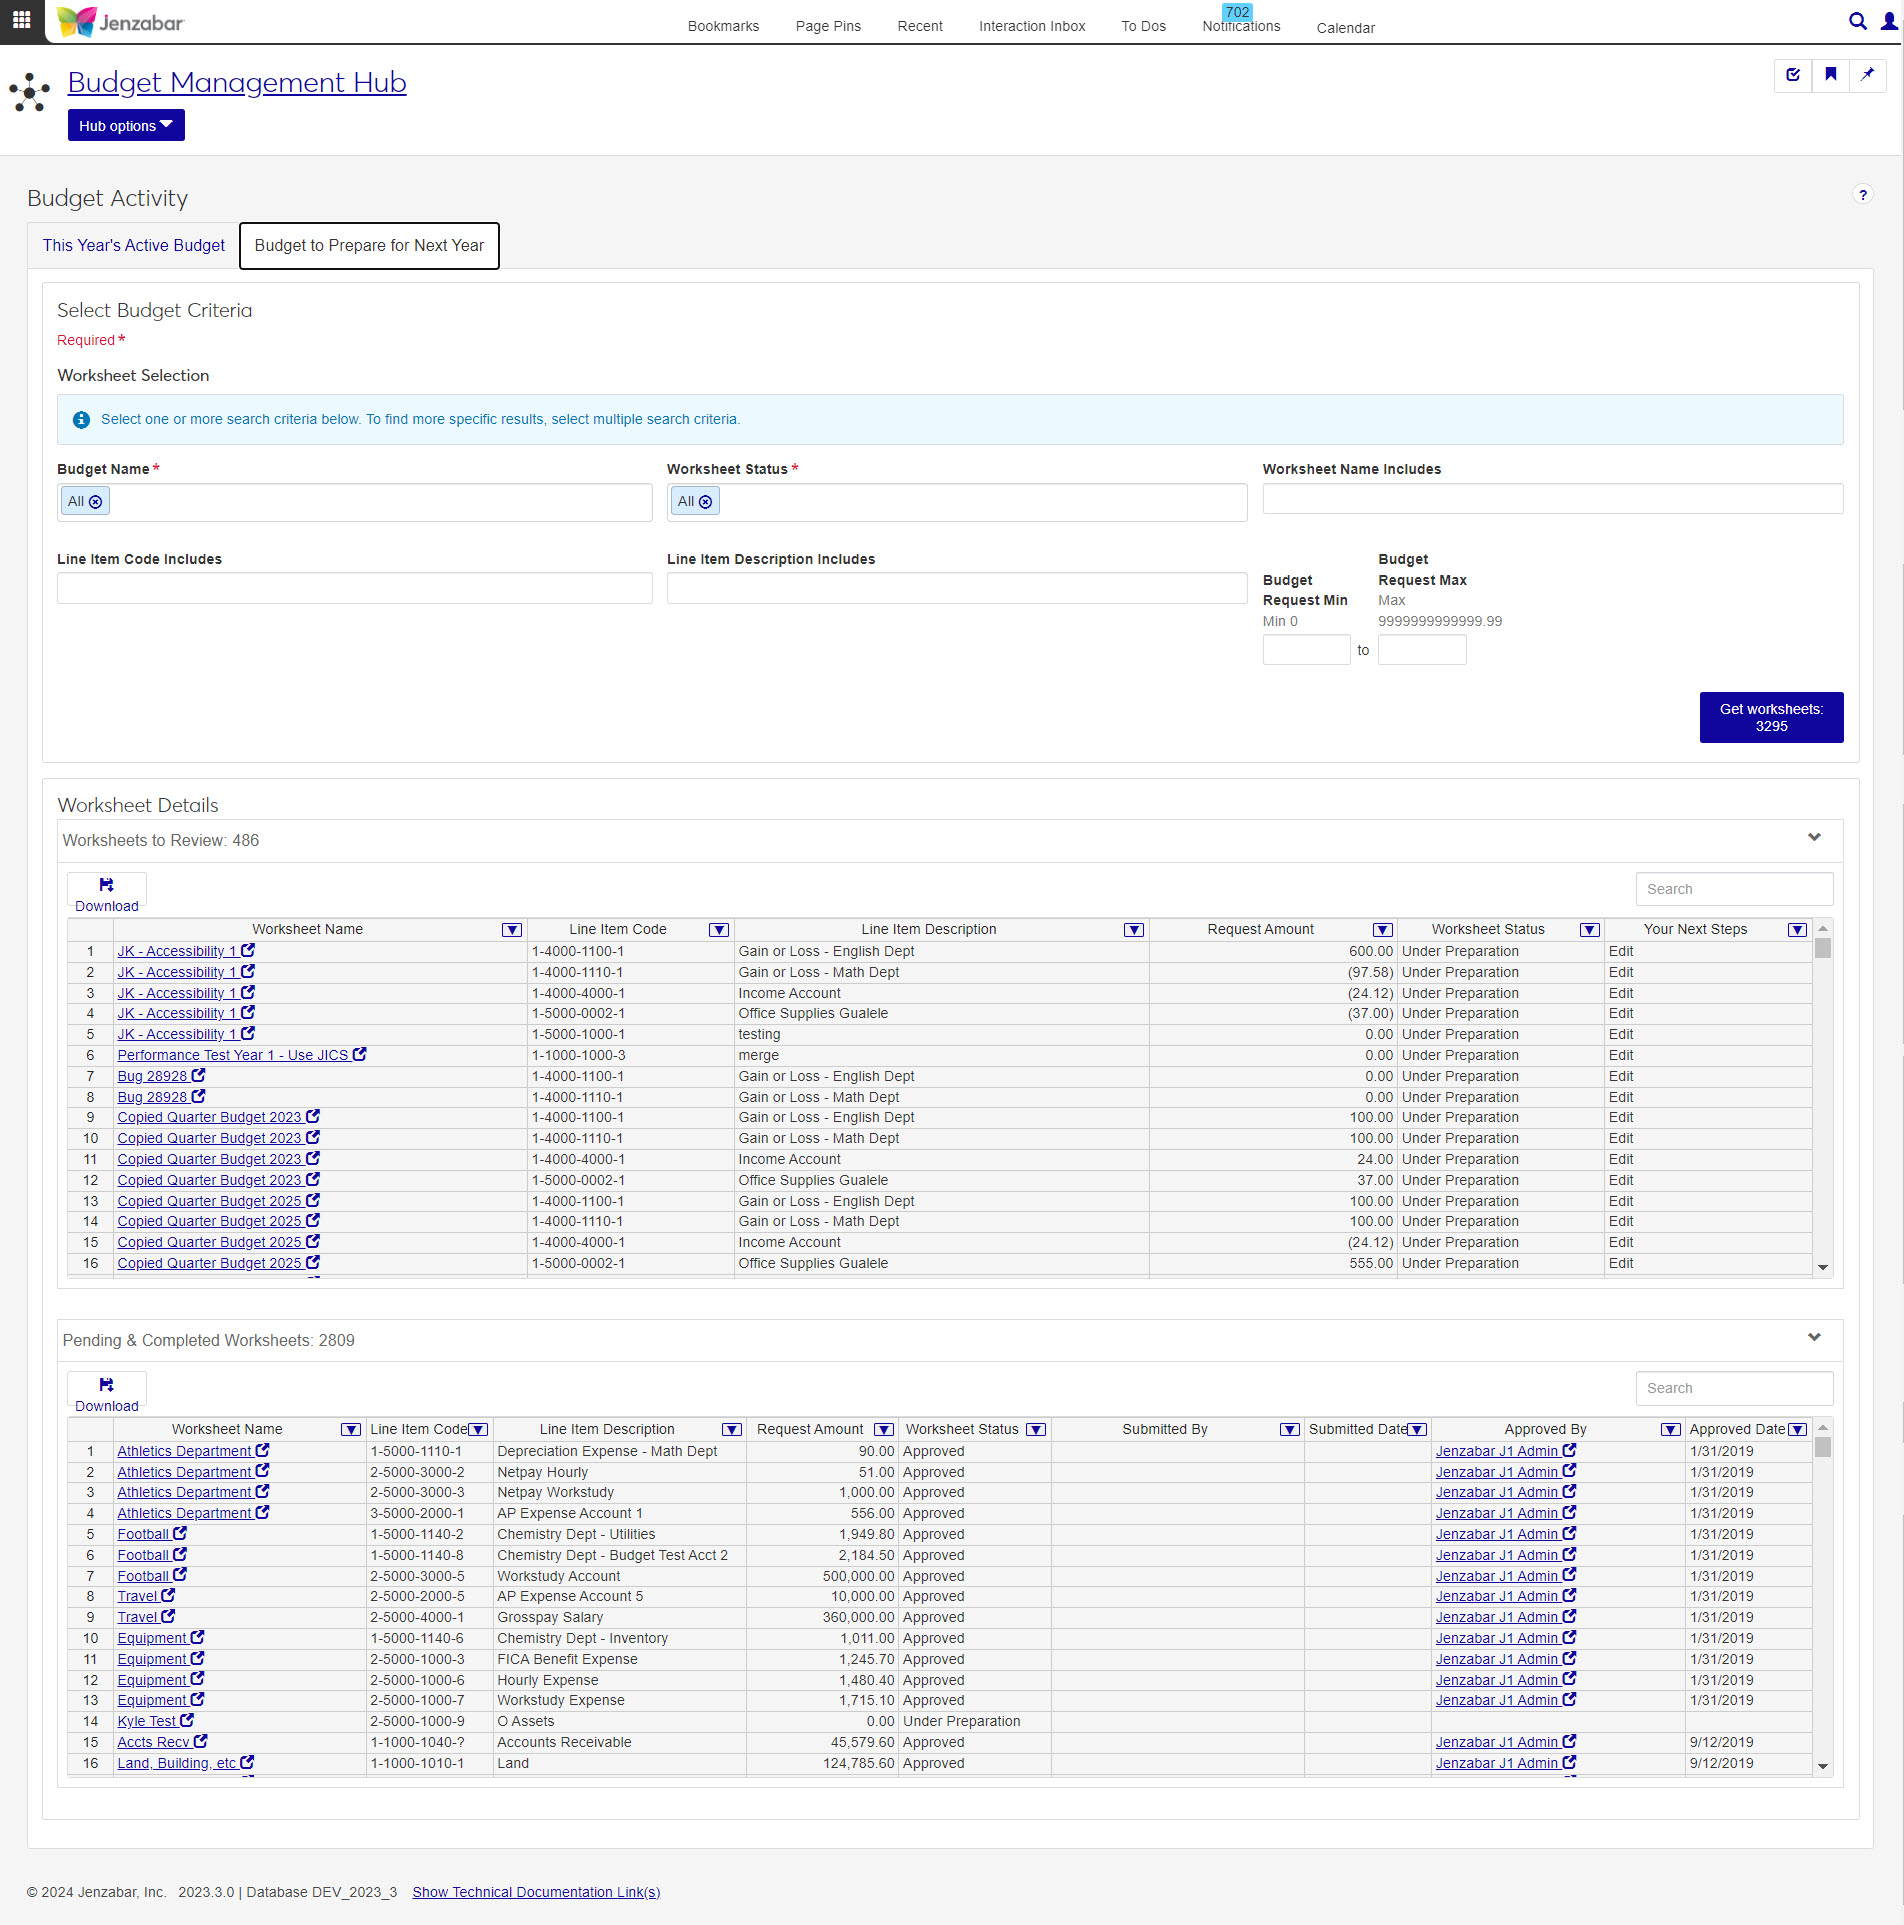Open the Interaction Inbox menu

tap(1031, 26)
